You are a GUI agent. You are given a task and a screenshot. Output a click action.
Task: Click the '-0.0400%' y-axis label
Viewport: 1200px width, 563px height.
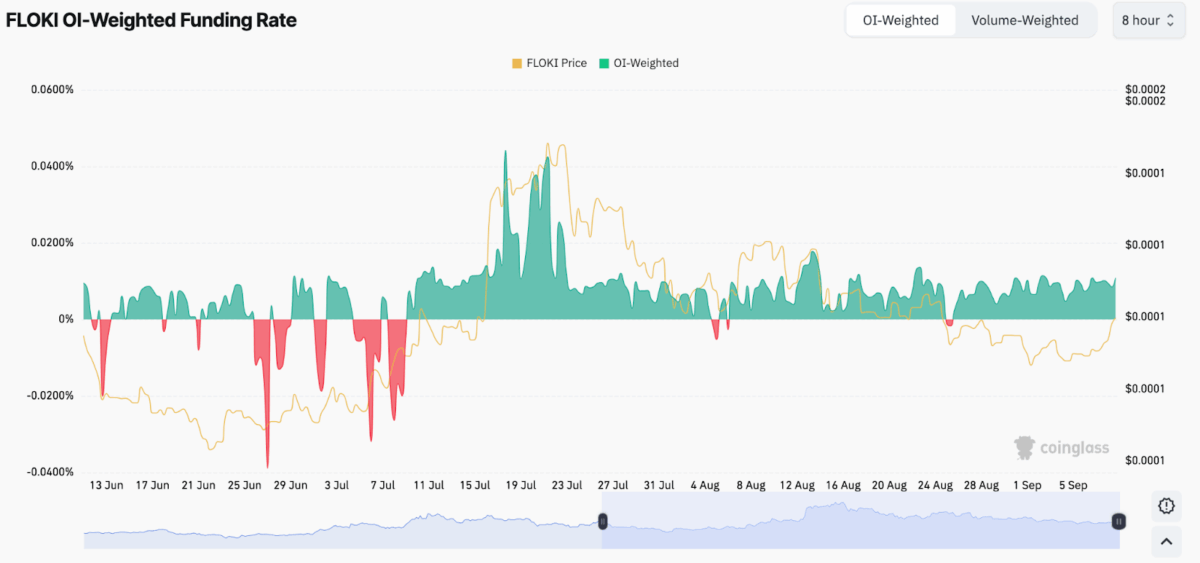coord(50,472)
